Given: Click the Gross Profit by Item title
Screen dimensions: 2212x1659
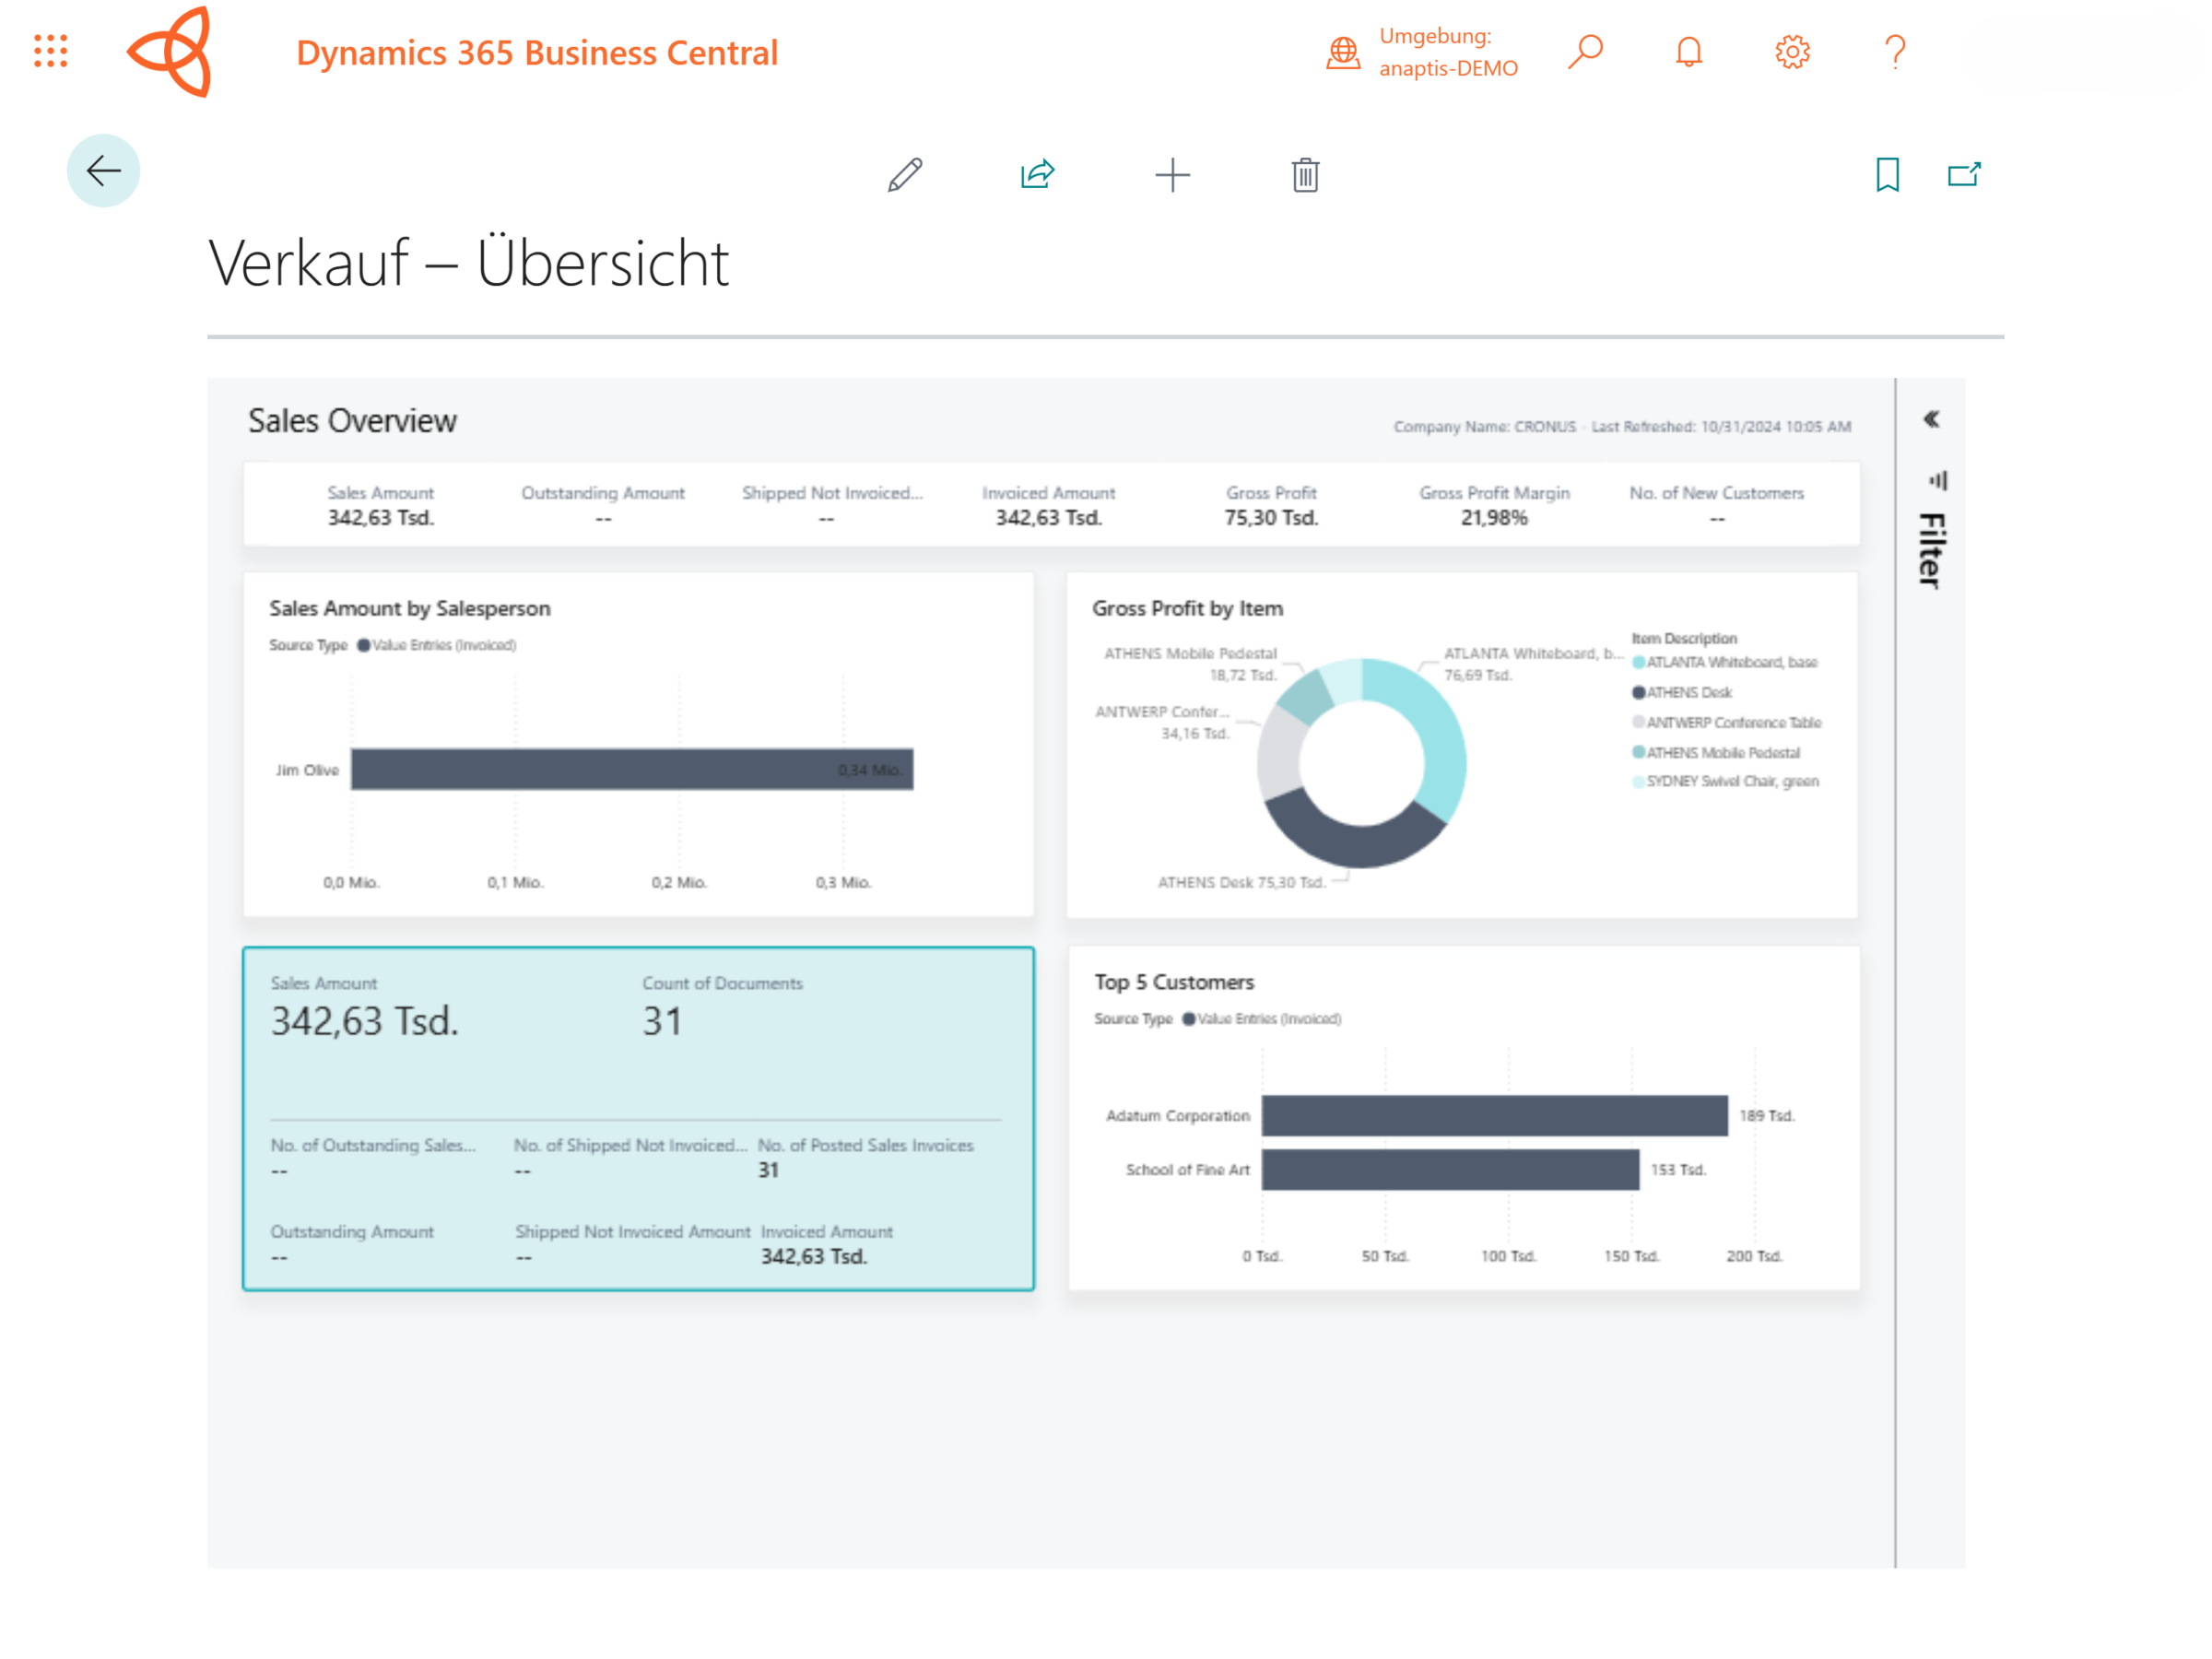Looking at the screenshot, I should click(1187, 608).
